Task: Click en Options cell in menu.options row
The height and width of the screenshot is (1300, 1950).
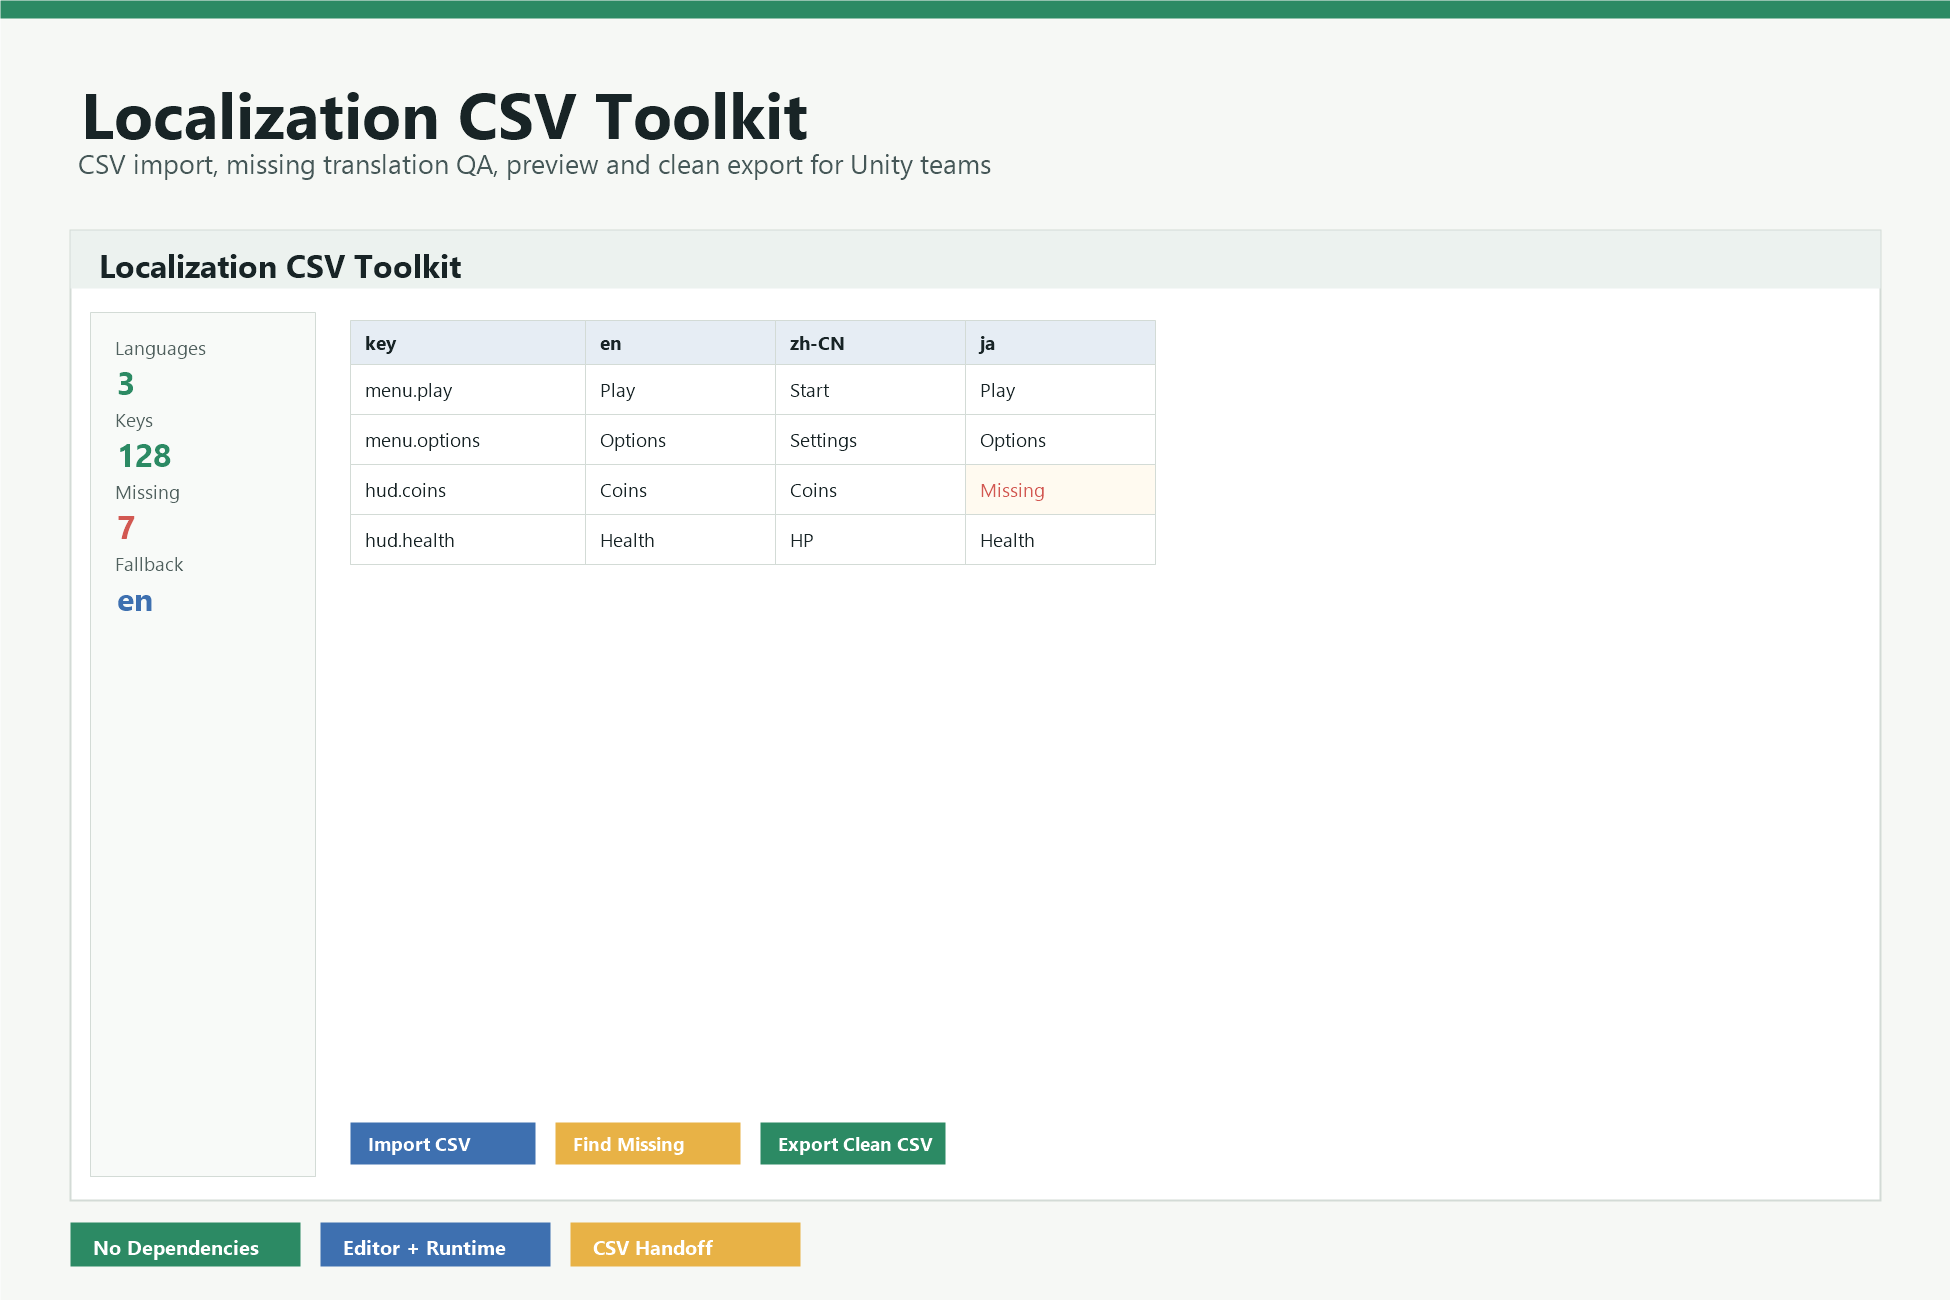Action: pos(680,440)
